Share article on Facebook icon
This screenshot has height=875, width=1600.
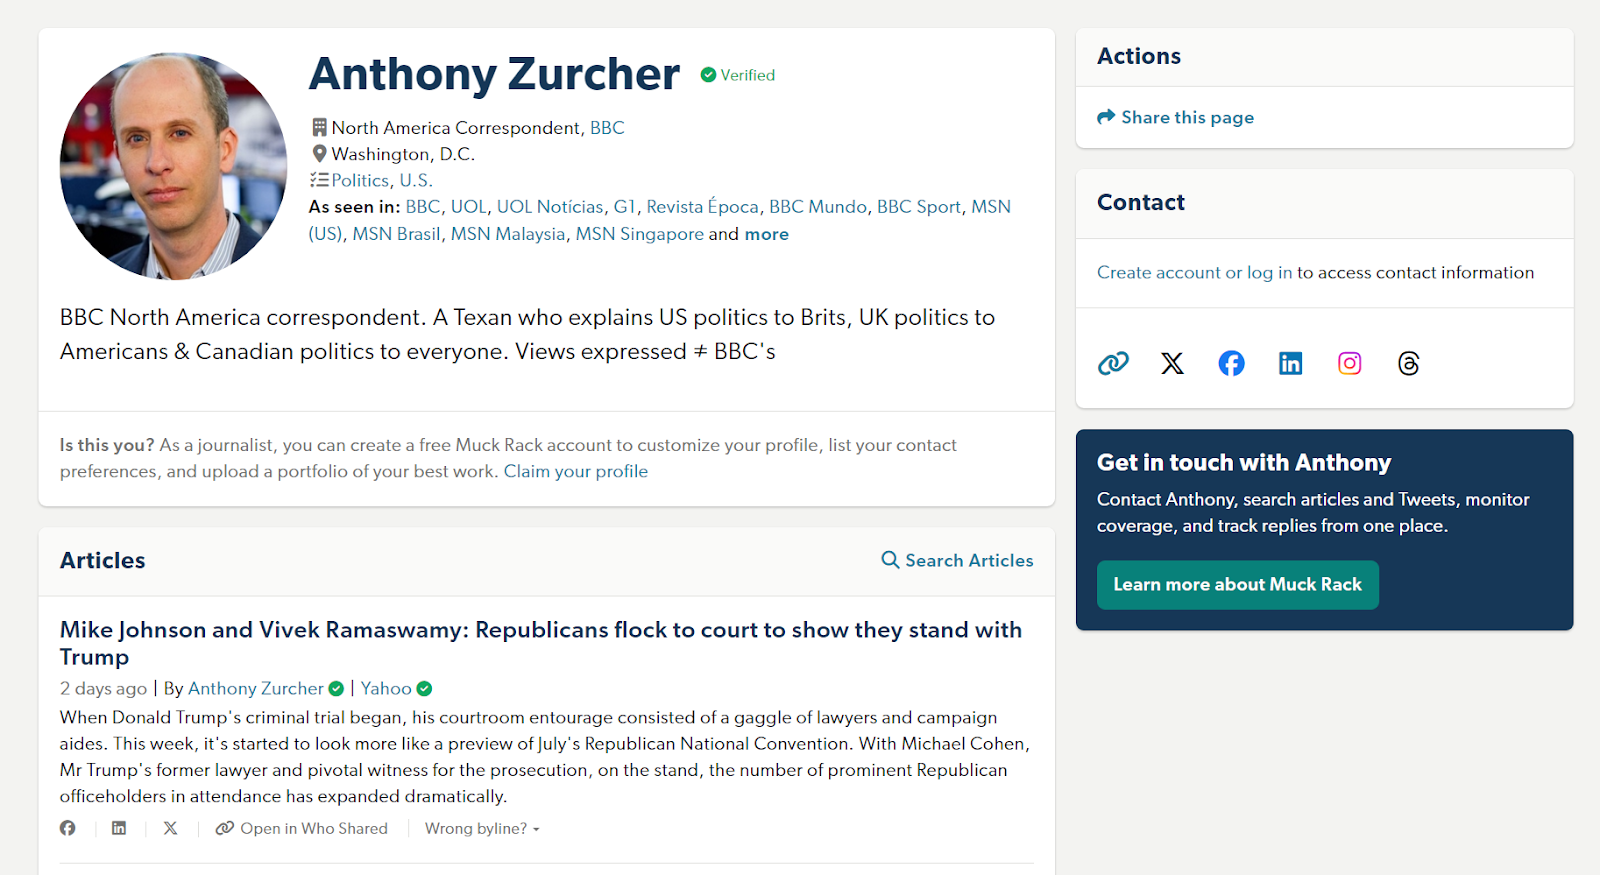coord(68,828)
